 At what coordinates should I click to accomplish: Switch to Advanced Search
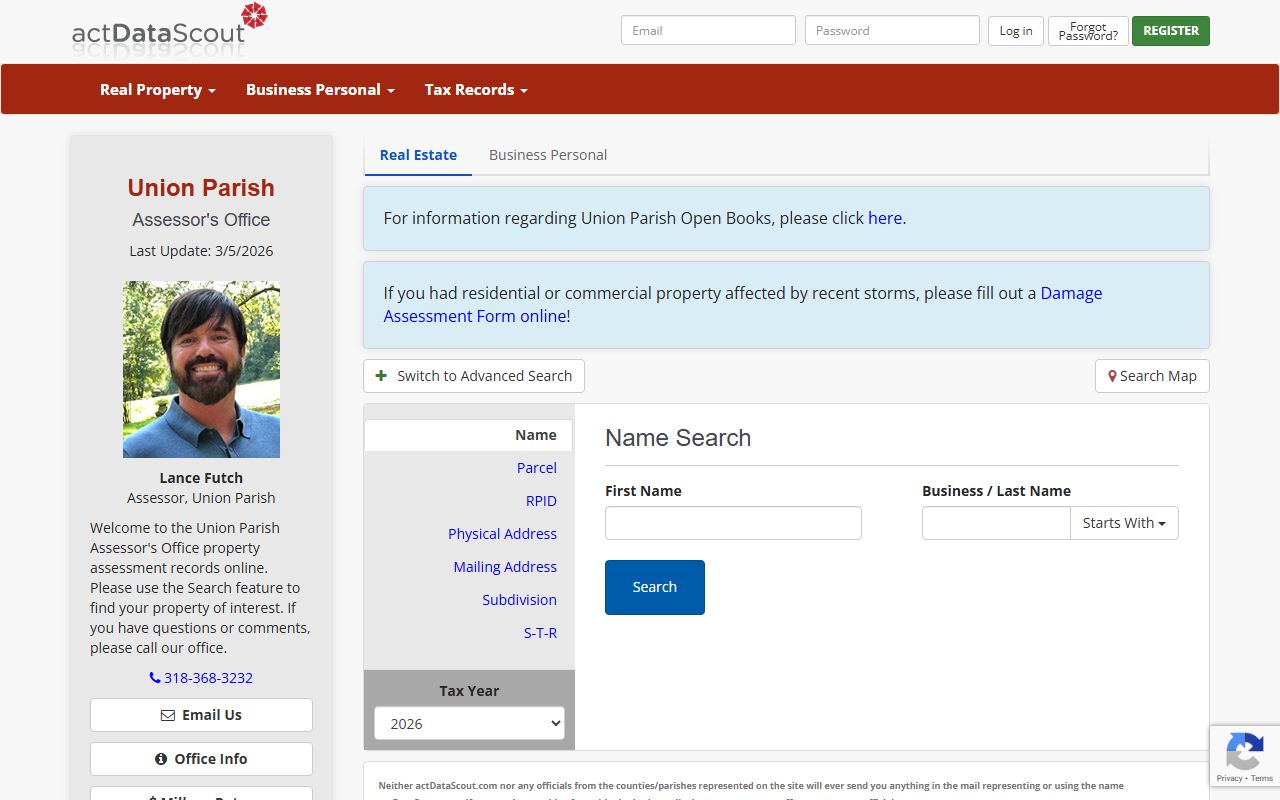[474, 376]
